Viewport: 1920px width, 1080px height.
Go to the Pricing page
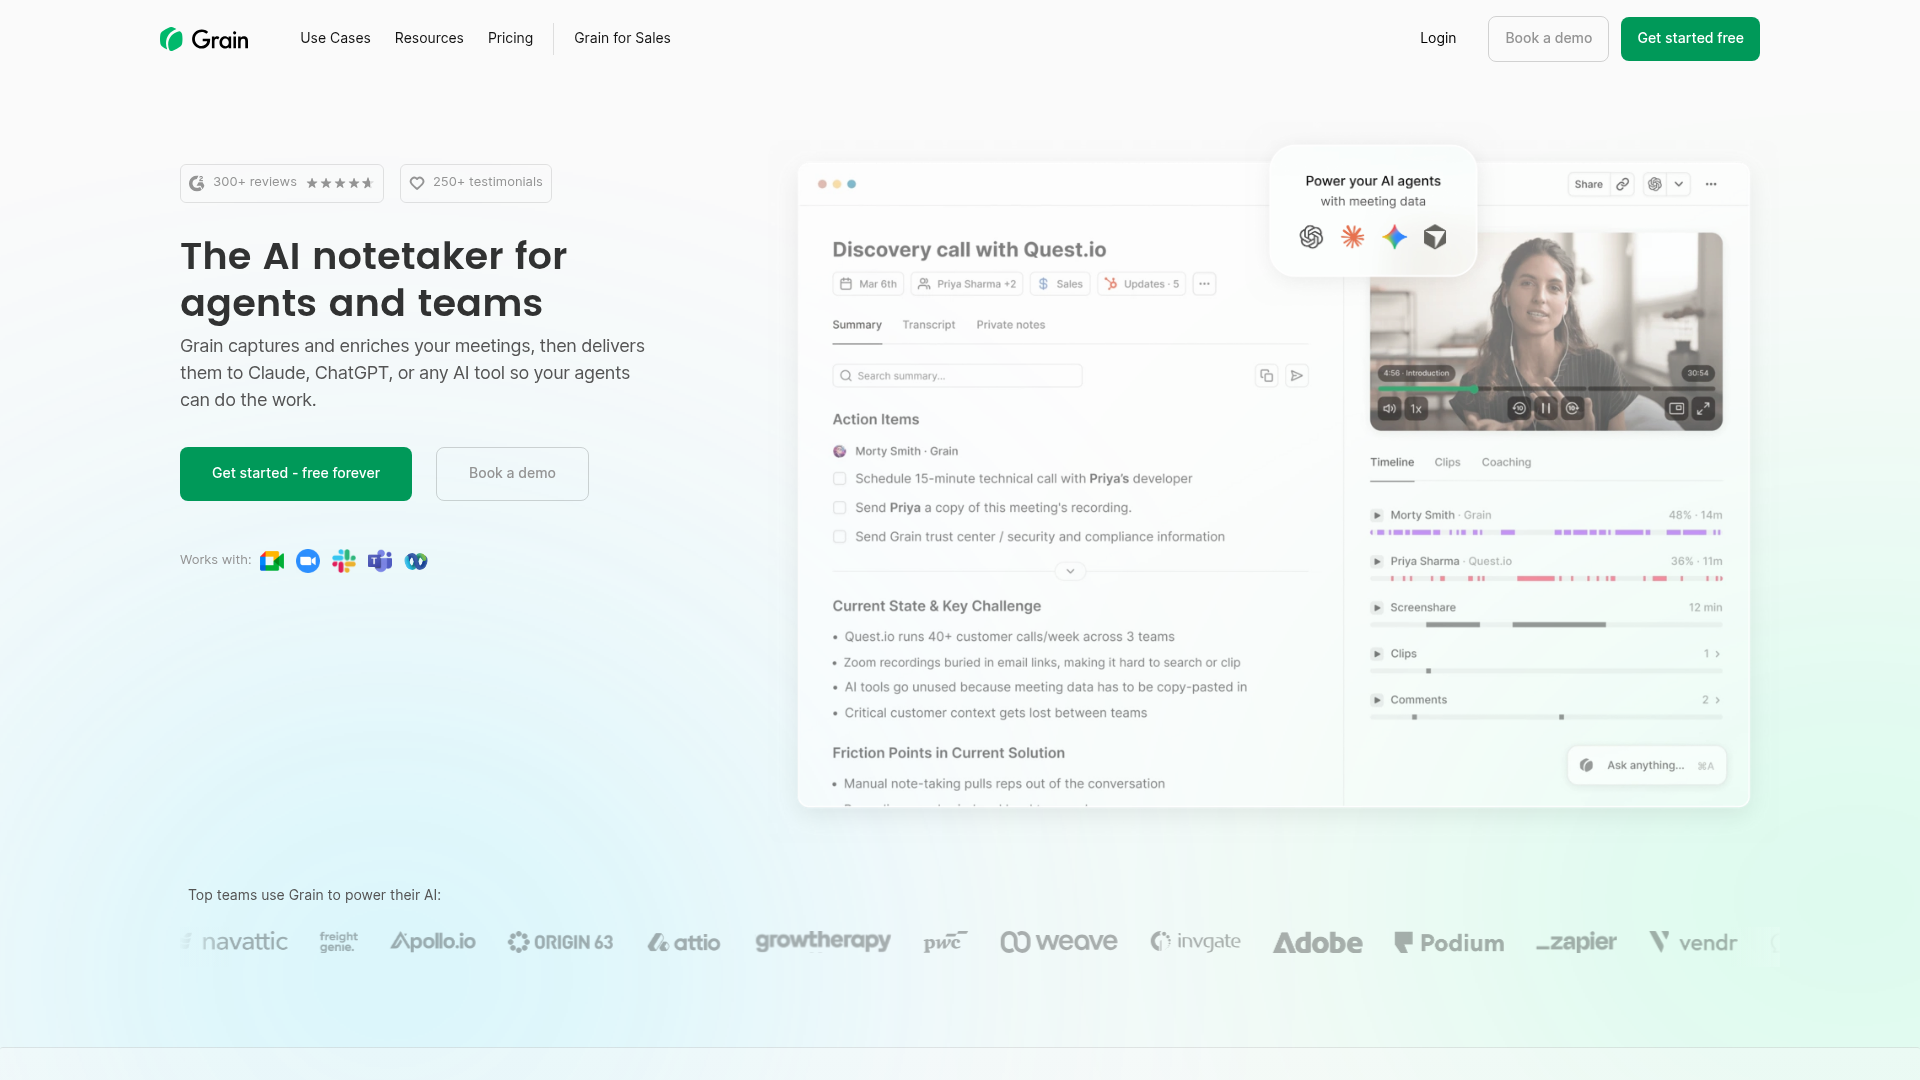[x=510, y=38]
